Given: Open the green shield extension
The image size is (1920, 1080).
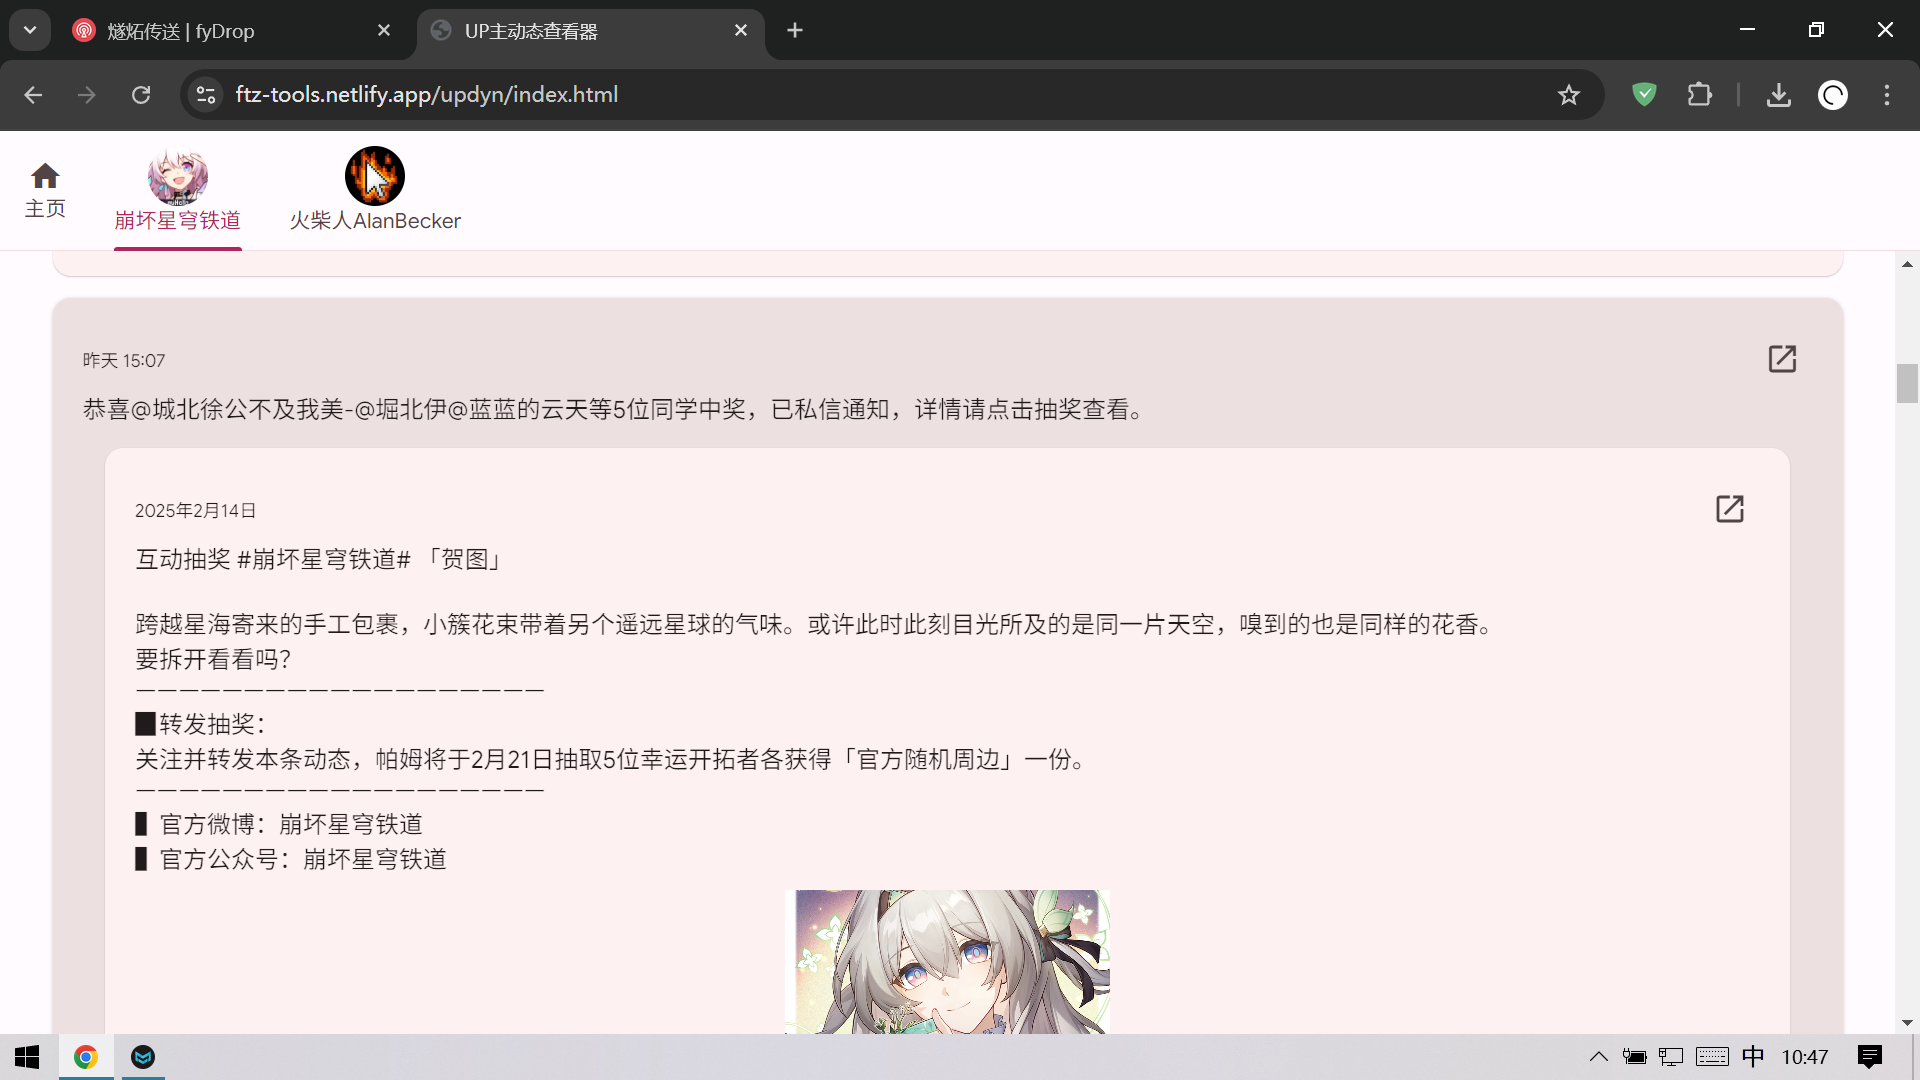Looking at the screenshot, I should pos(1644,95).
